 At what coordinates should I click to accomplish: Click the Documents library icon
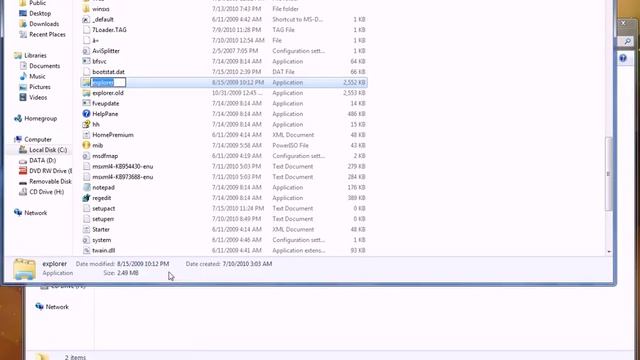(x=23, y=66)
